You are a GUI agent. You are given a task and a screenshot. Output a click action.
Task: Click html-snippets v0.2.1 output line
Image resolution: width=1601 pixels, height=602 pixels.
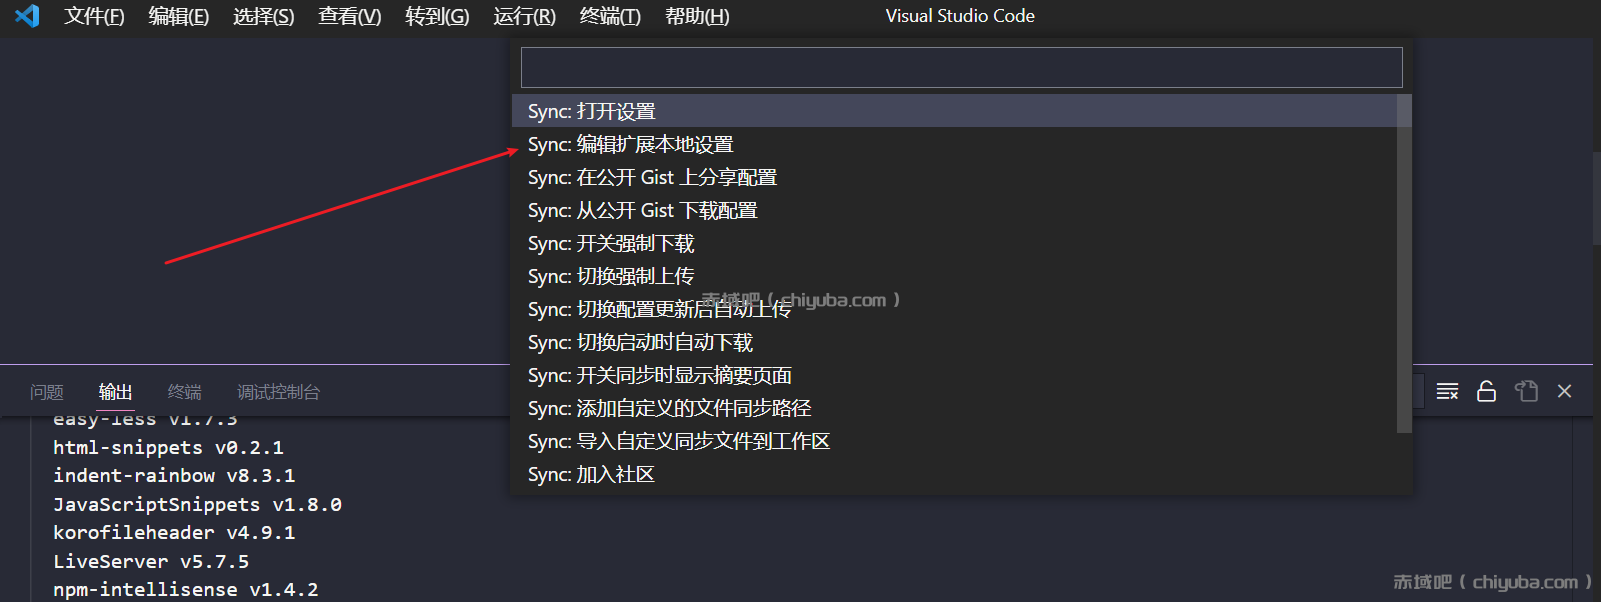pyautogui.click(x=168, y=447)
